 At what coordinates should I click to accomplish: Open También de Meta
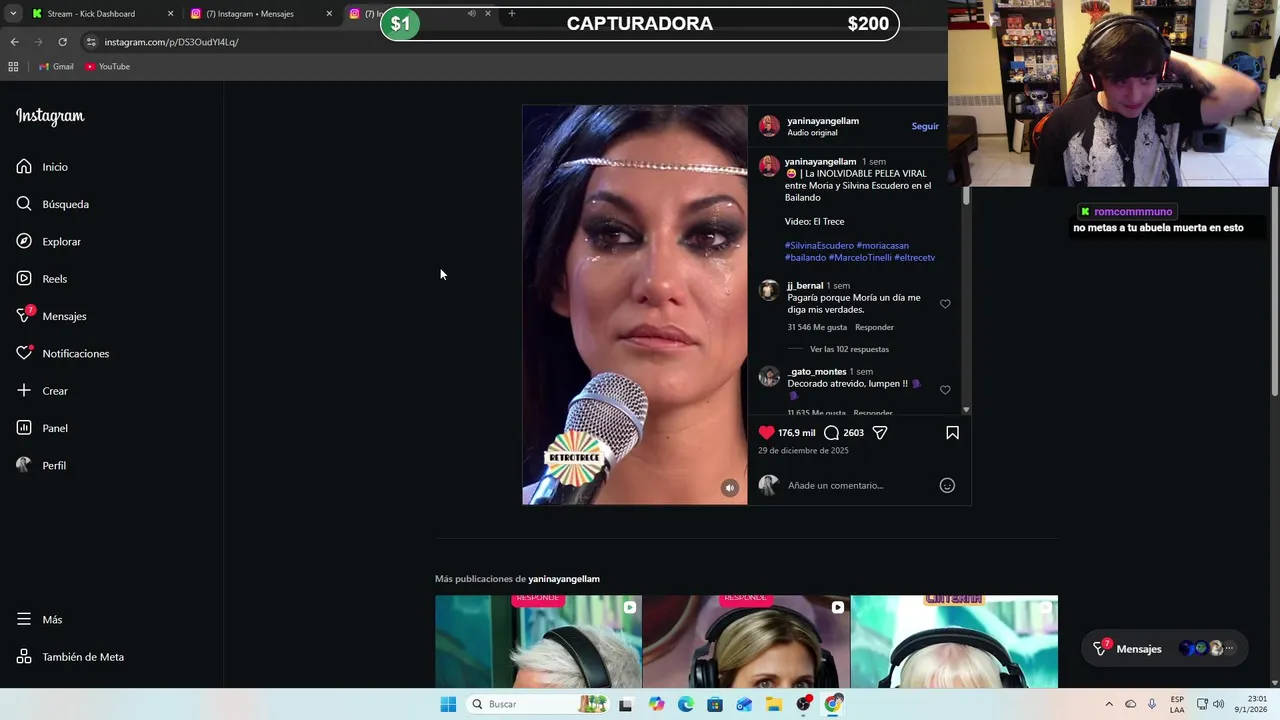[70, 657]
